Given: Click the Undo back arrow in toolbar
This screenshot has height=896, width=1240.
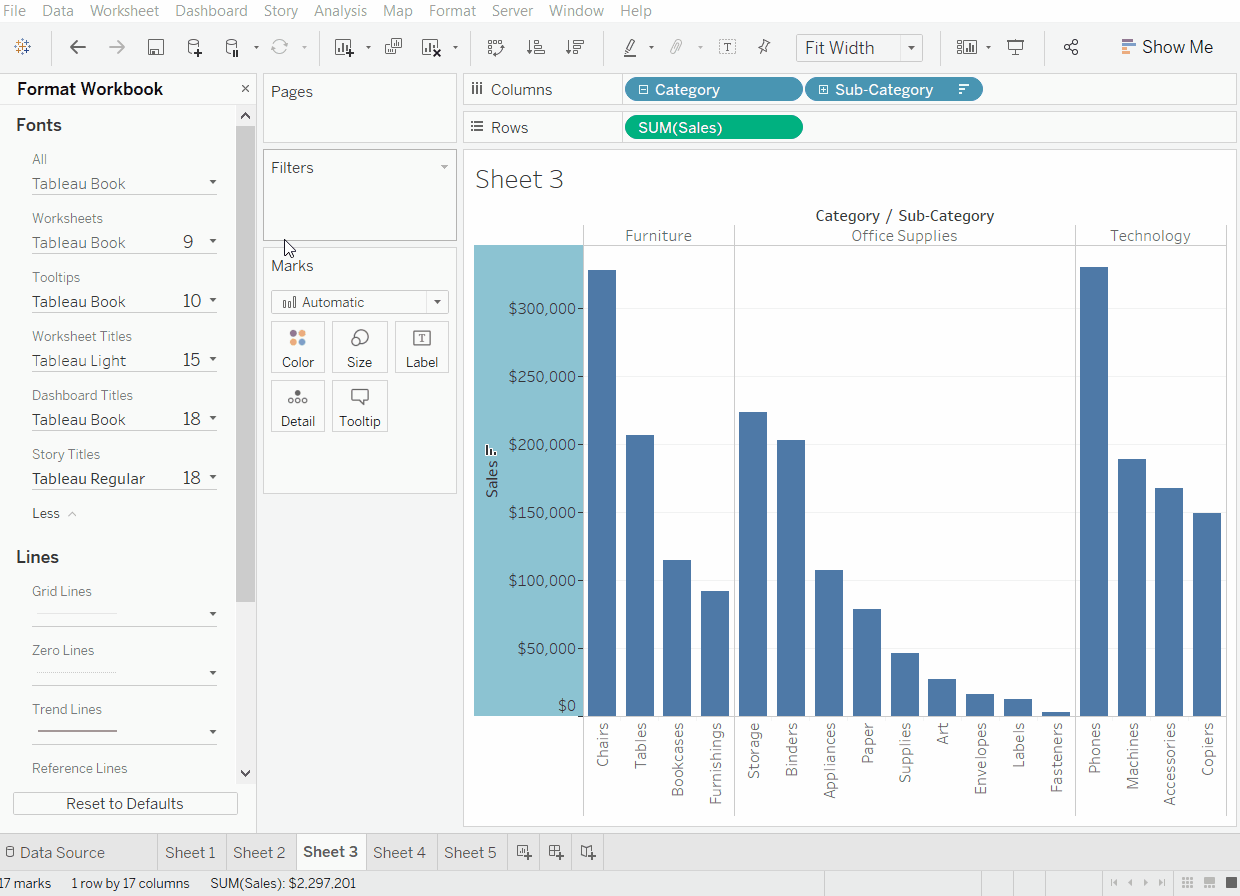Looking at the screenshot, I should [78, 47].
